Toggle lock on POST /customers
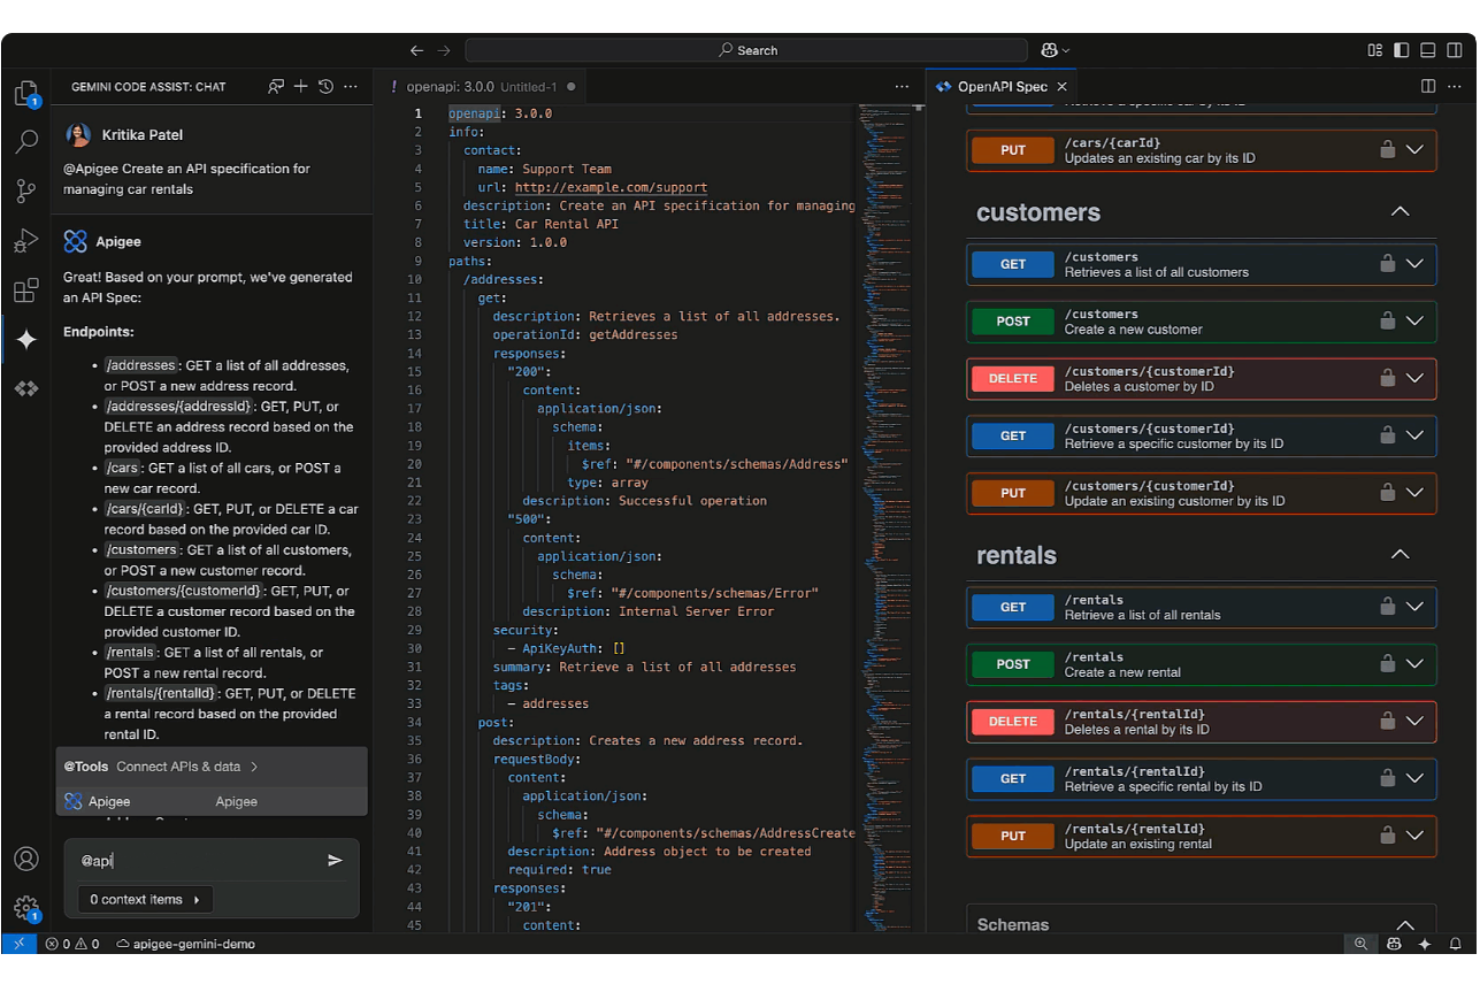 pyautogui.click(x=1387, y=320)
